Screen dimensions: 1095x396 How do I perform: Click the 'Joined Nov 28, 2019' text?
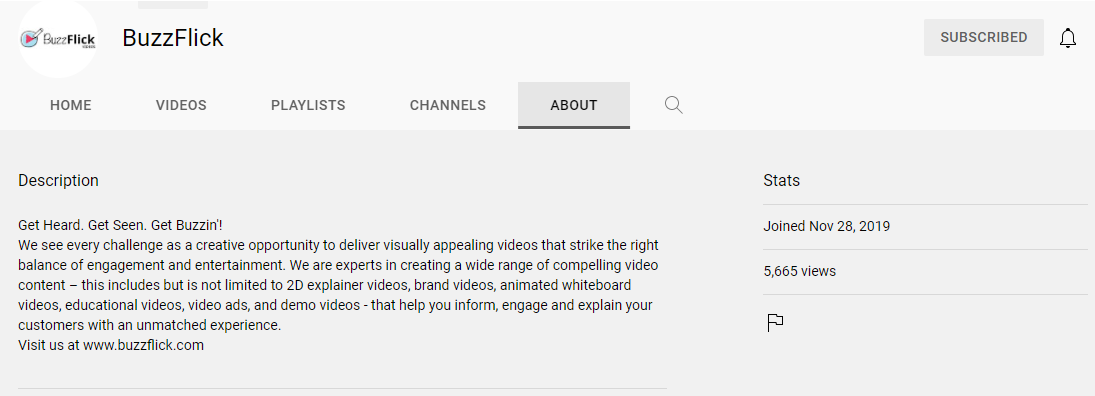[827, 226]
